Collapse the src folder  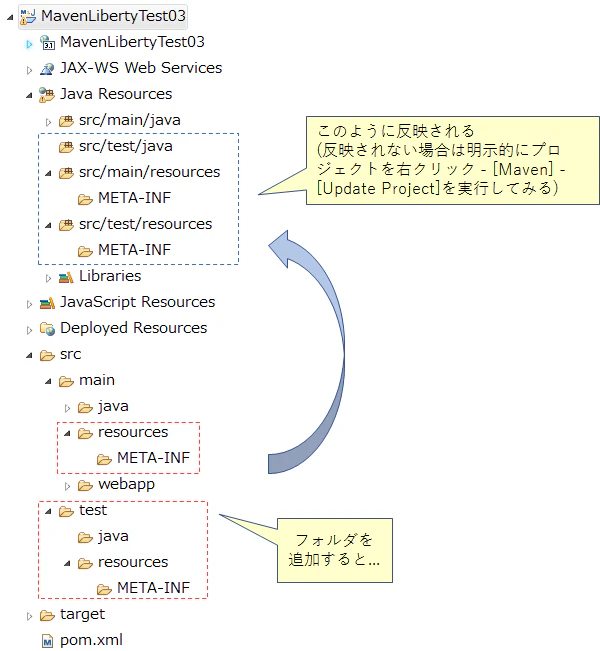[x=29, y=356]
